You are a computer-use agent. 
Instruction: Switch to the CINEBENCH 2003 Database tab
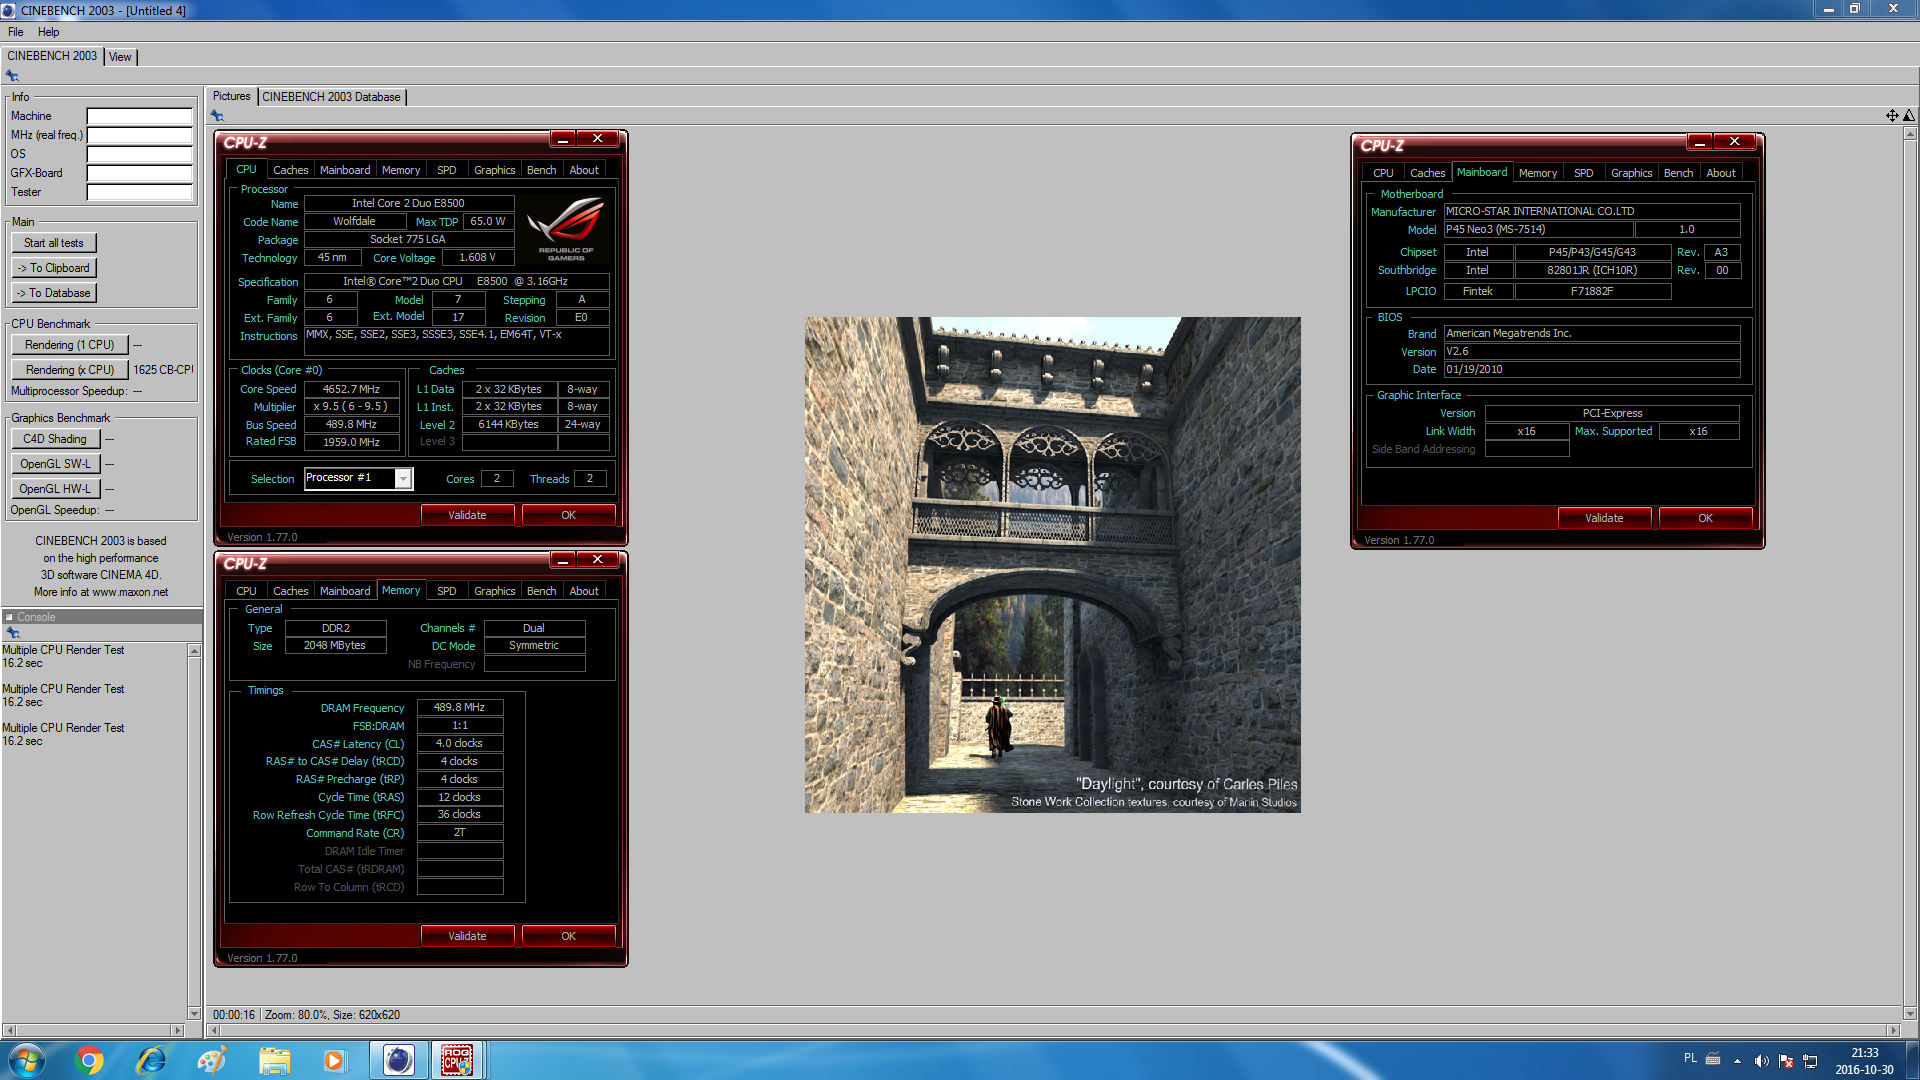pos(331,97)
